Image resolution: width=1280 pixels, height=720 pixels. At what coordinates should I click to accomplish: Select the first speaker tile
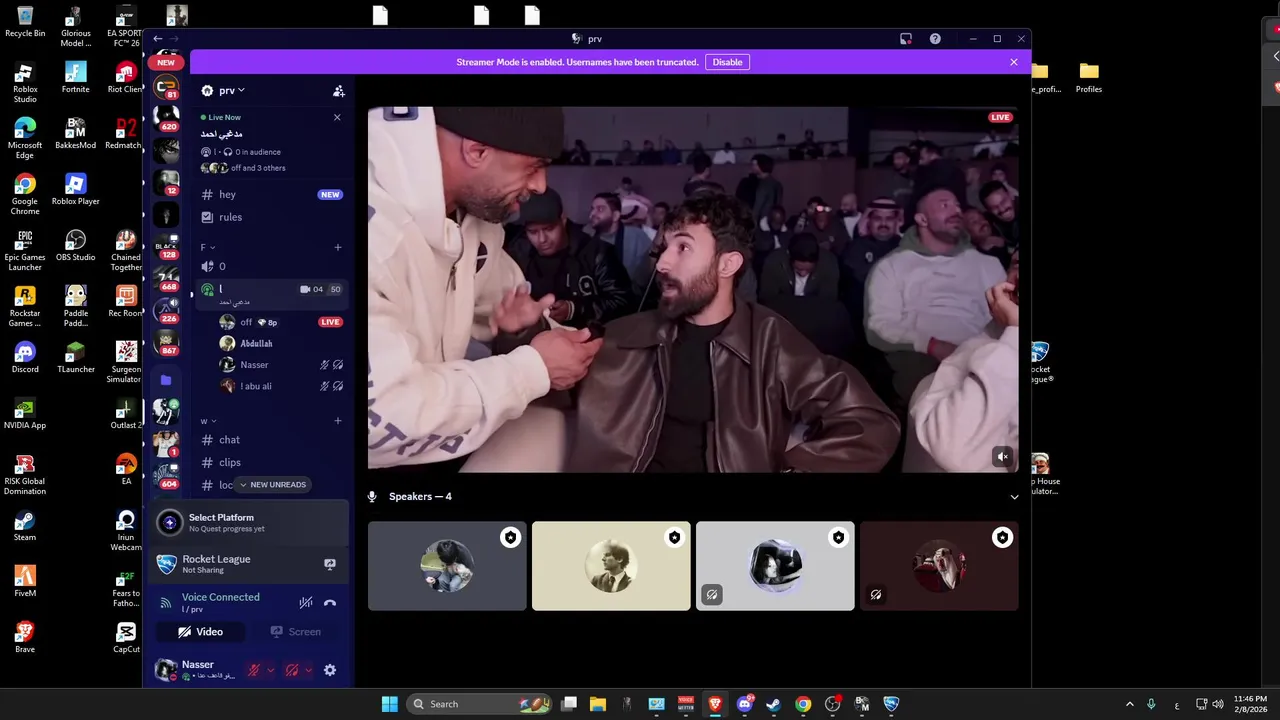(x=447, y=565)
